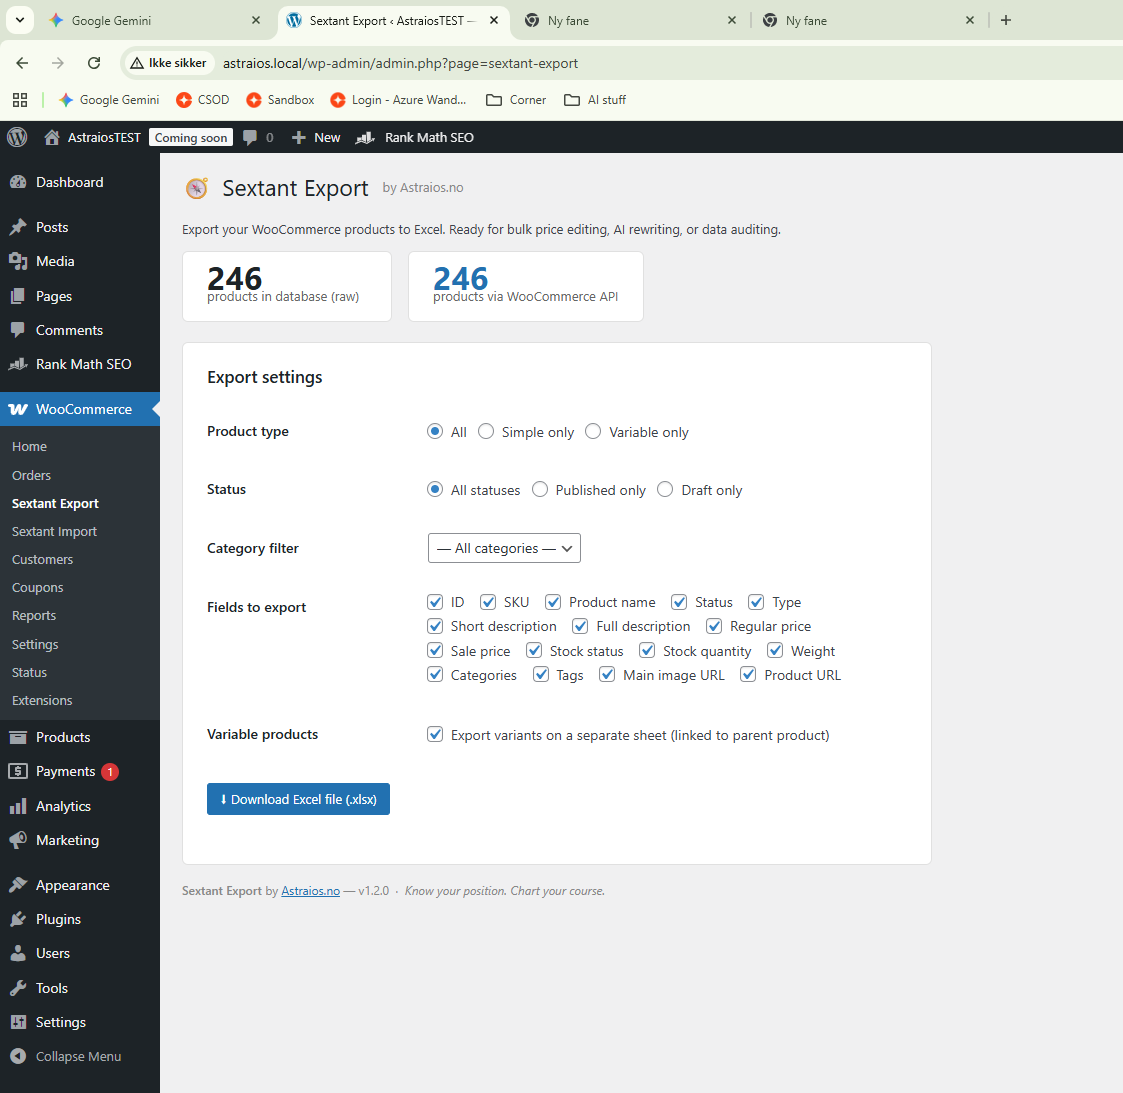This screenshot has height=1093, width=1123.
Task: Click the Ikke sikker security indicator
Action: coord(169,63)
